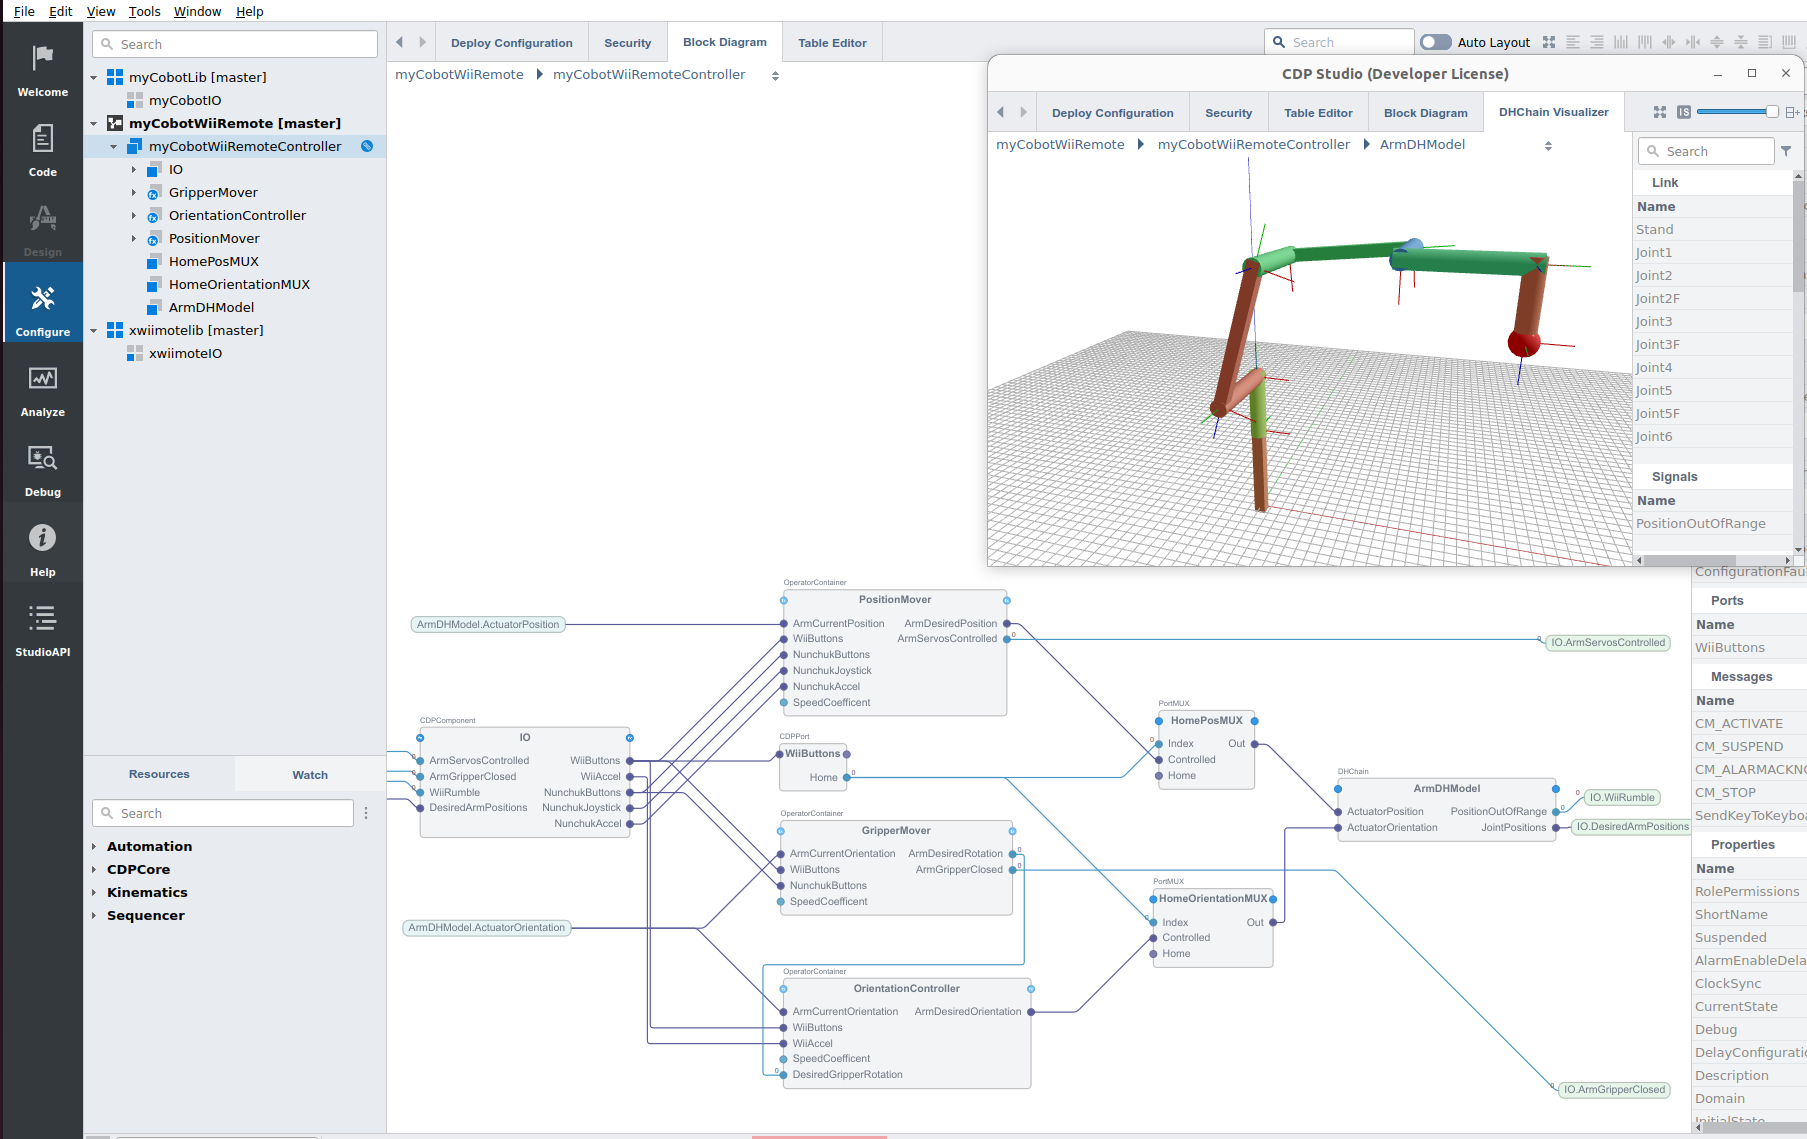Expand the Automation resources category

point(94,846)
